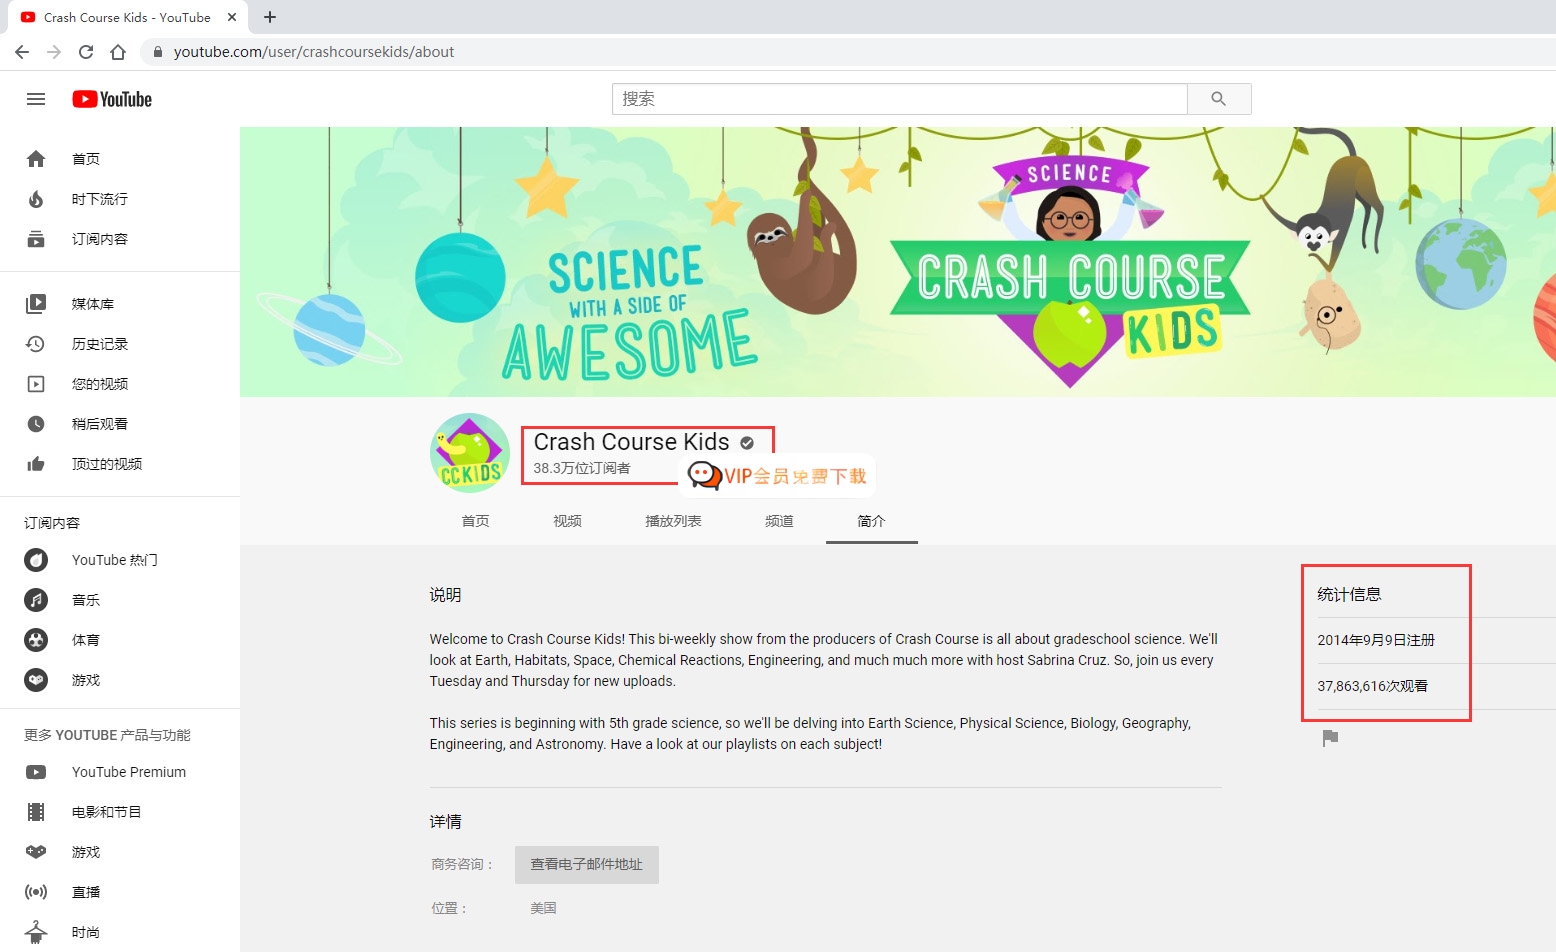Click the play icon for 您的视频

point(36,384)
